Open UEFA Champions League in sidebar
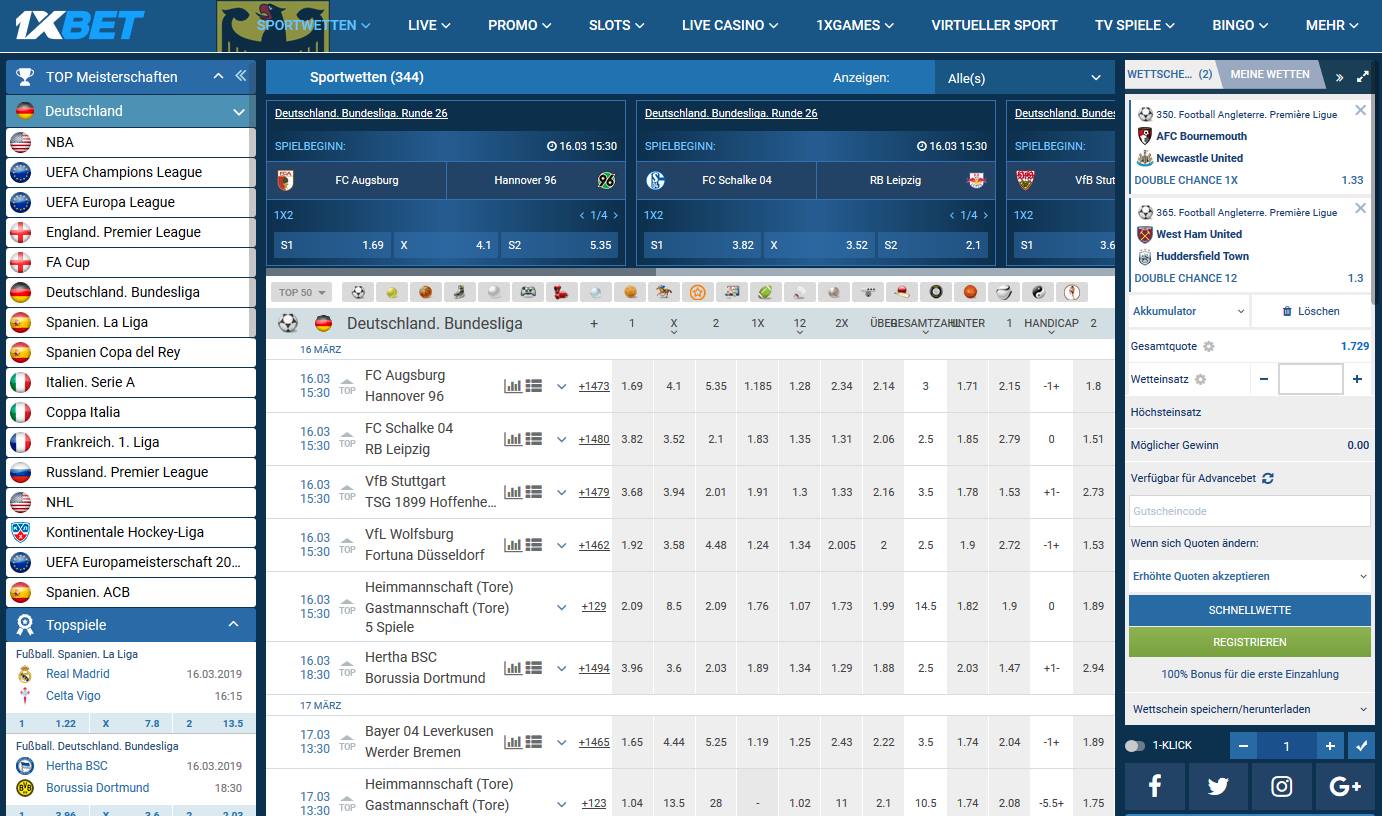 point(131,172)
